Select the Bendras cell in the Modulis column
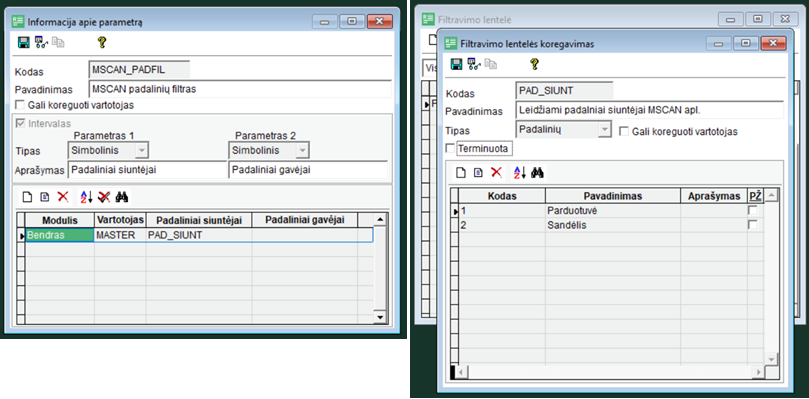Image resolution: width=809 pixels, height=399 pixels. [x=60, y=235]
